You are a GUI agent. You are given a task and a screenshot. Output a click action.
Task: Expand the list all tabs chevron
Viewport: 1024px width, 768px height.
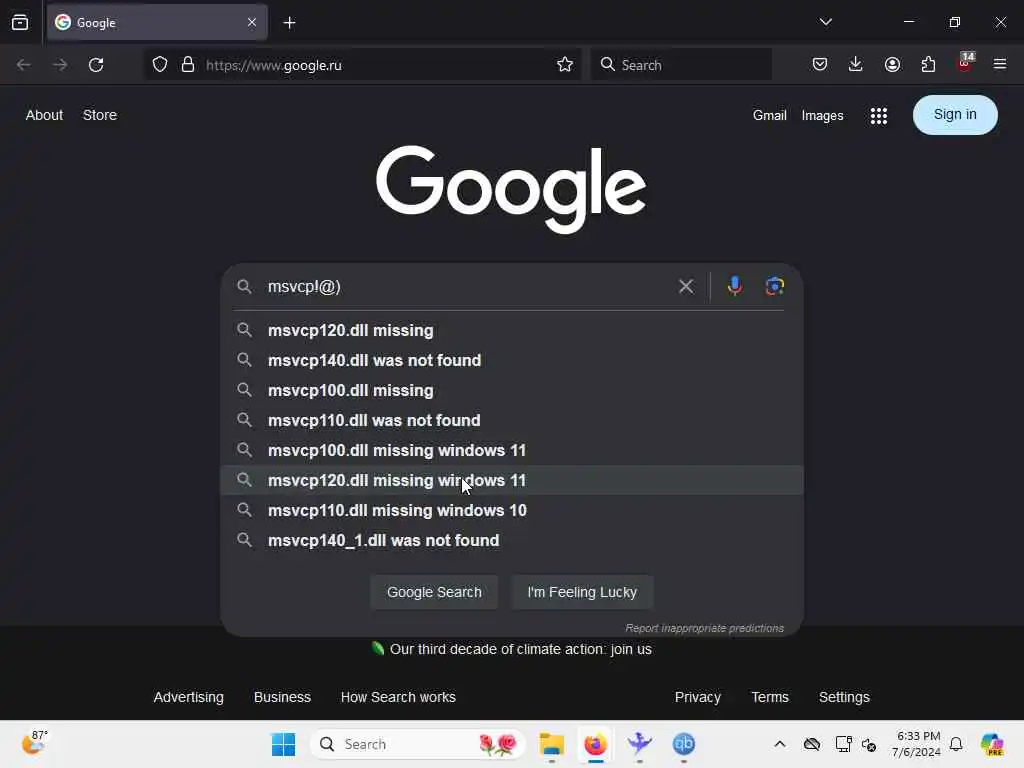[825, 22]
